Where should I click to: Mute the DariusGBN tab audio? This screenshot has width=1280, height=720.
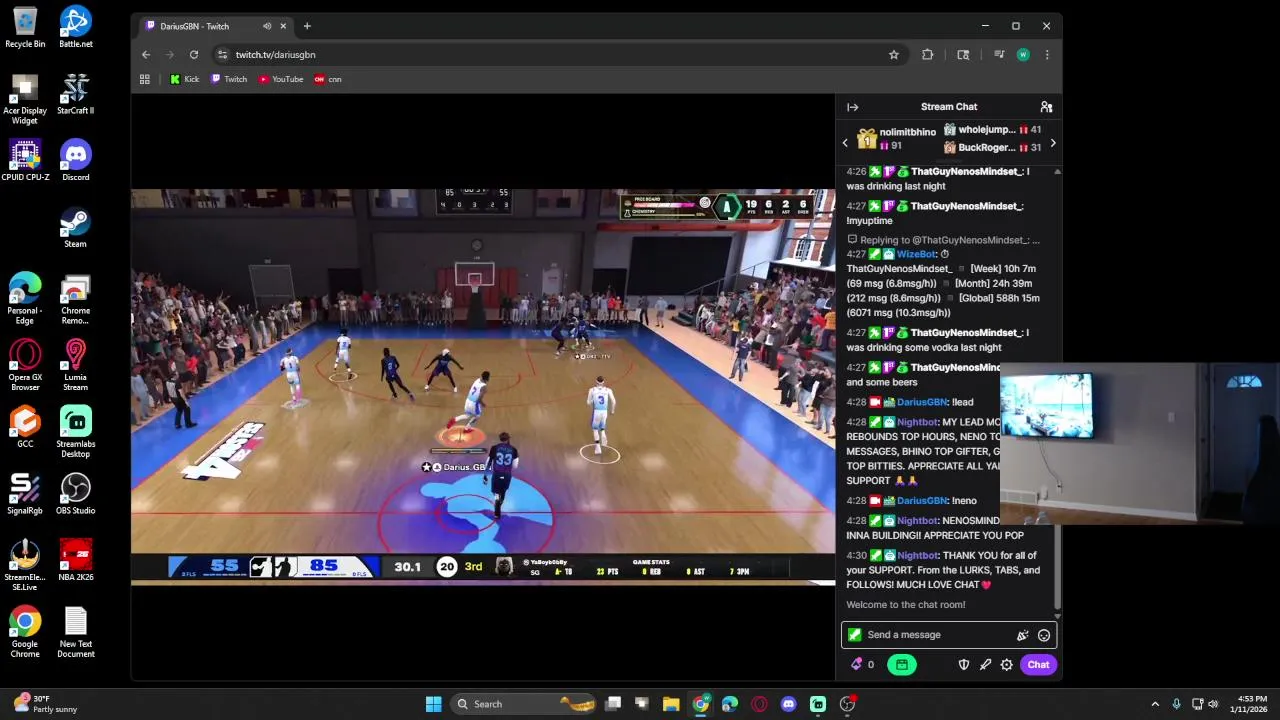[x=267, y=26]
